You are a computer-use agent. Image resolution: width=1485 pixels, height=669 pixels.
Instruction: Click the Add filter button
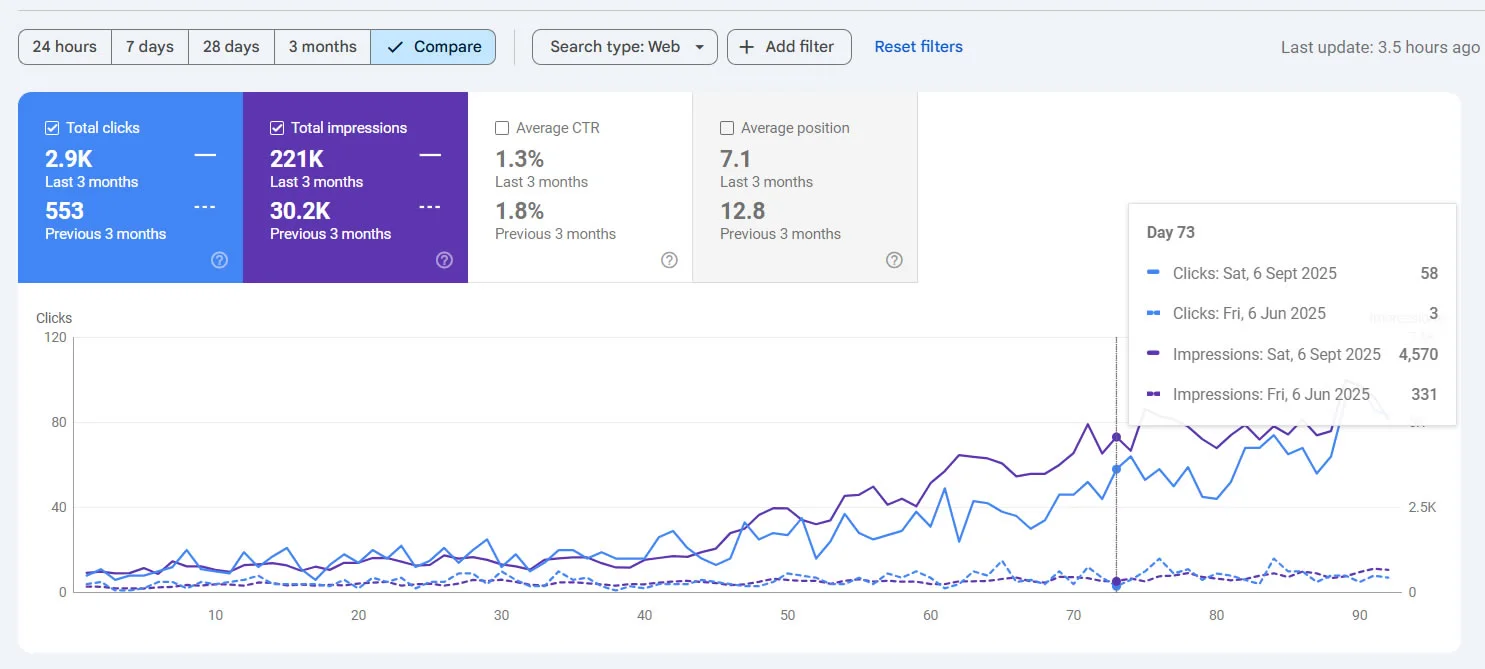pos(789,46)
